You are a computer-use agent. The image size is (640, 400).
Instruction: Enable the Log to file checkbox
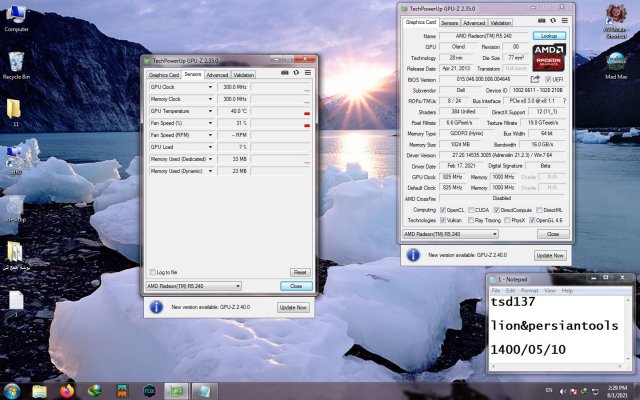pos(152,272)
